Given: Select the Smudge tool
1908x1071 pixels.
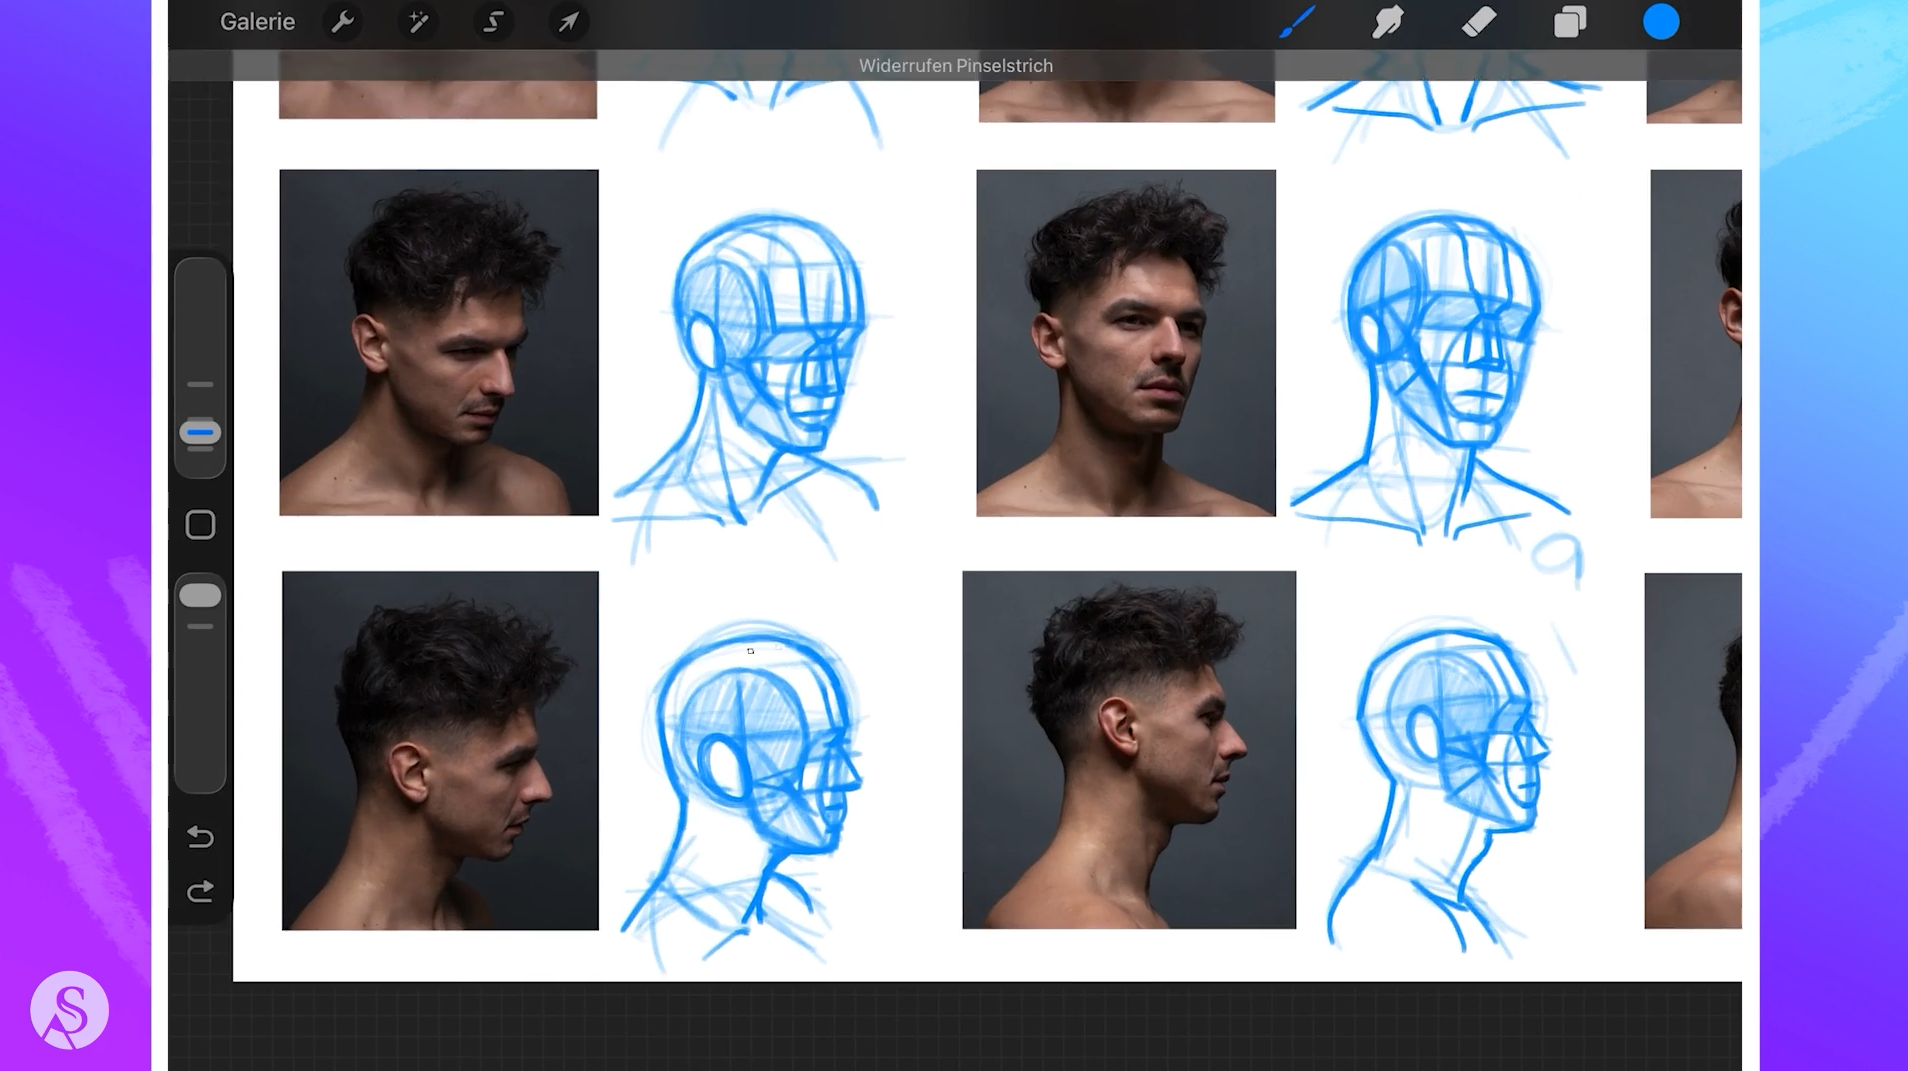Looking at the screenshot, I should (x=1387, y=22).
